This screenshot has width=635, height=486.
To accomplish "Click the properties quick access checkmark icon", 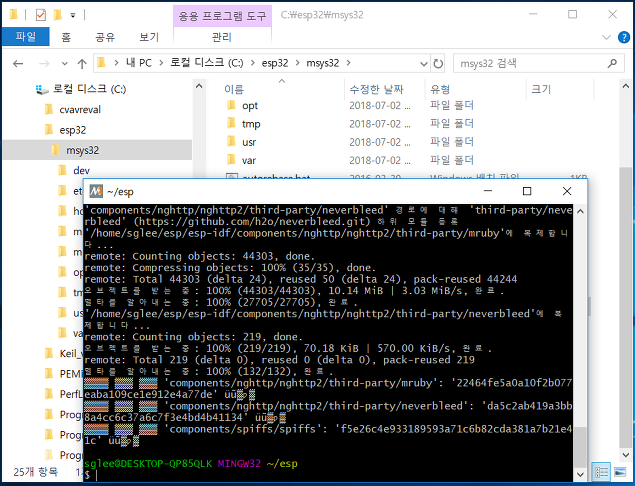I will (40, 15).
